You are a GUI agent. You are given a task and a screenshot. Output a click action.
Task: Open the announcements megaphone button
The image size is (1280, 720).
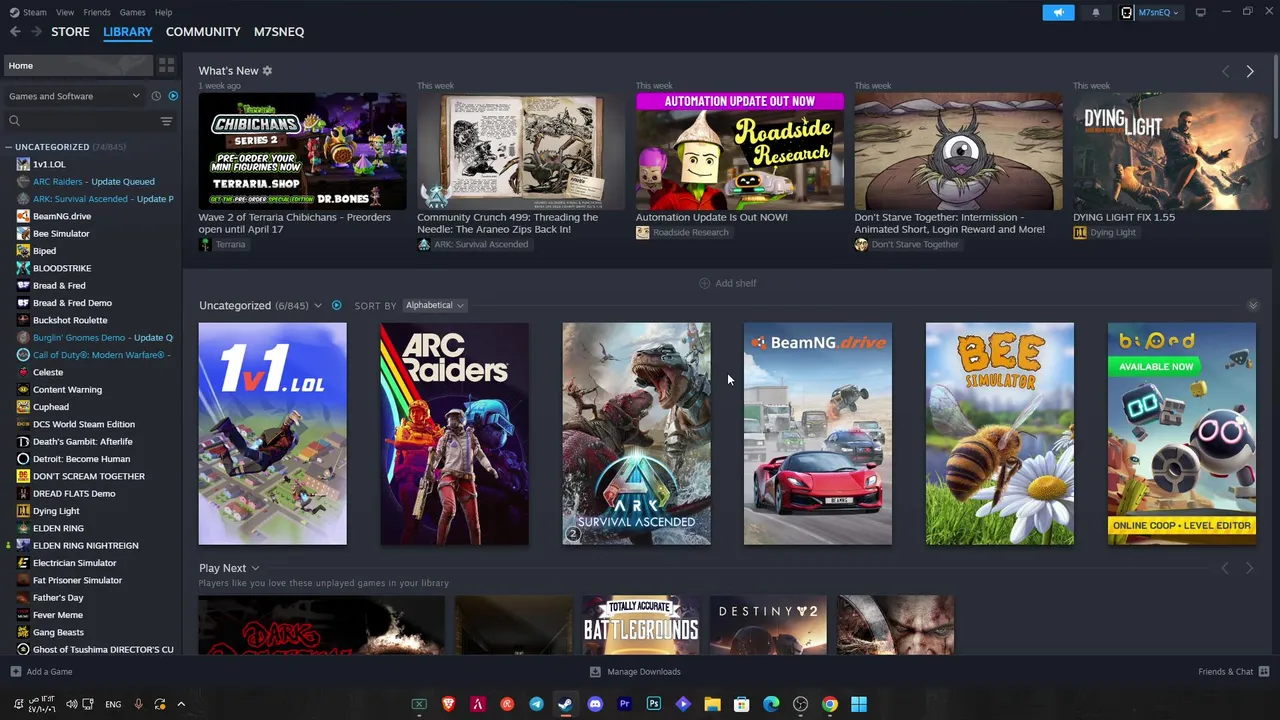pos(1058,12)
